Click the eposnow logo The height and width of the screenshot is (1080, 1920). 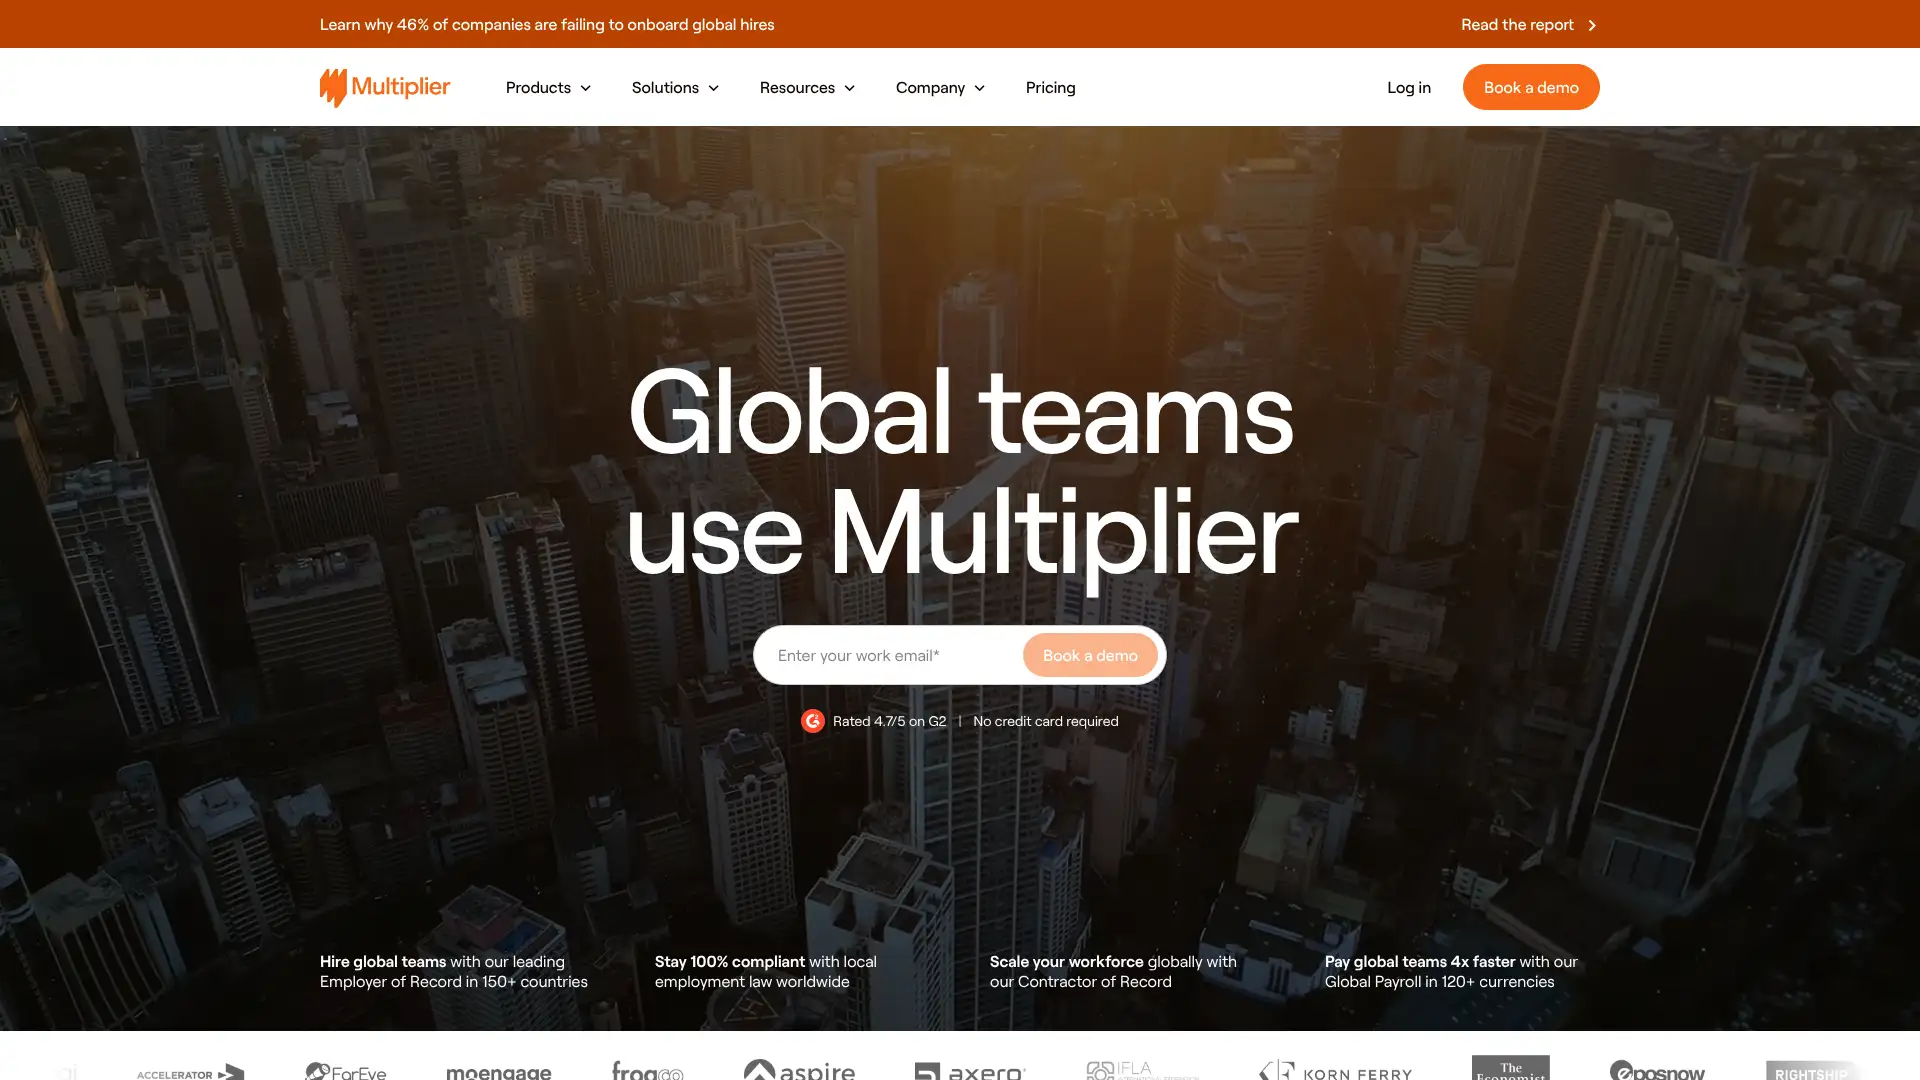point(1657,1070)
